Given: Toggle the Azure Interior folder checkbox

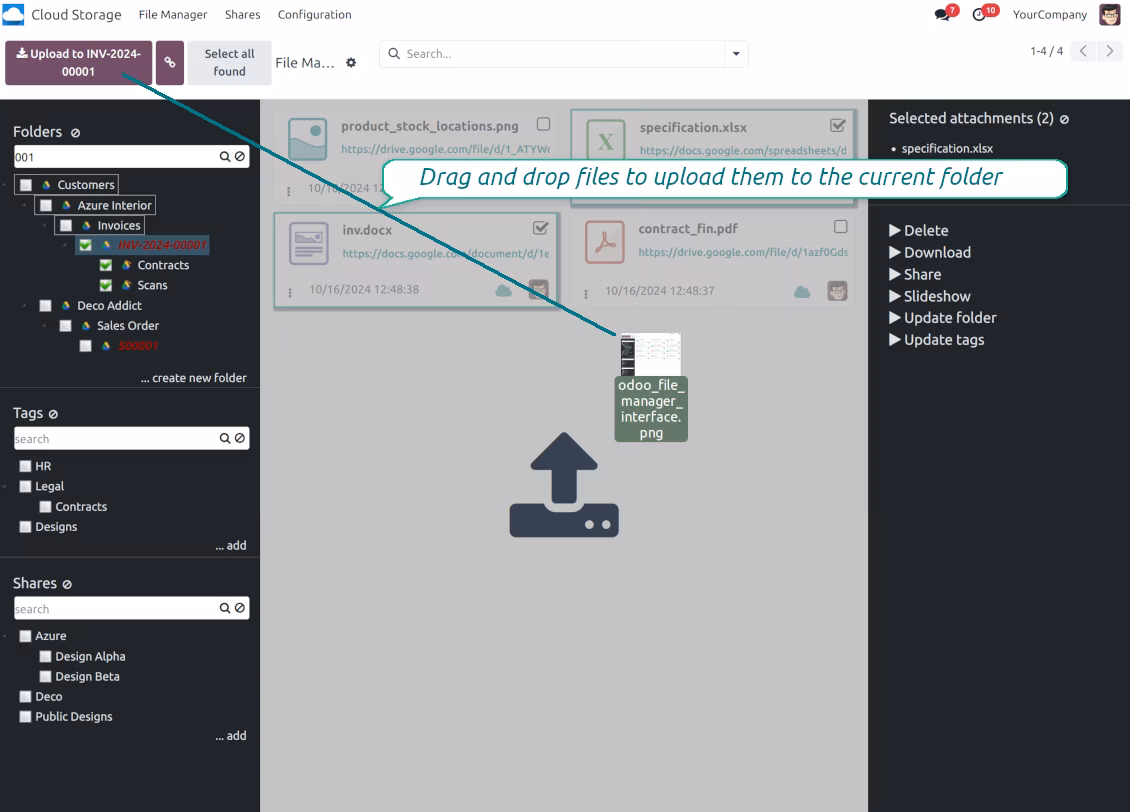Looking at the screenshot, I should click(x=46, y=205).
